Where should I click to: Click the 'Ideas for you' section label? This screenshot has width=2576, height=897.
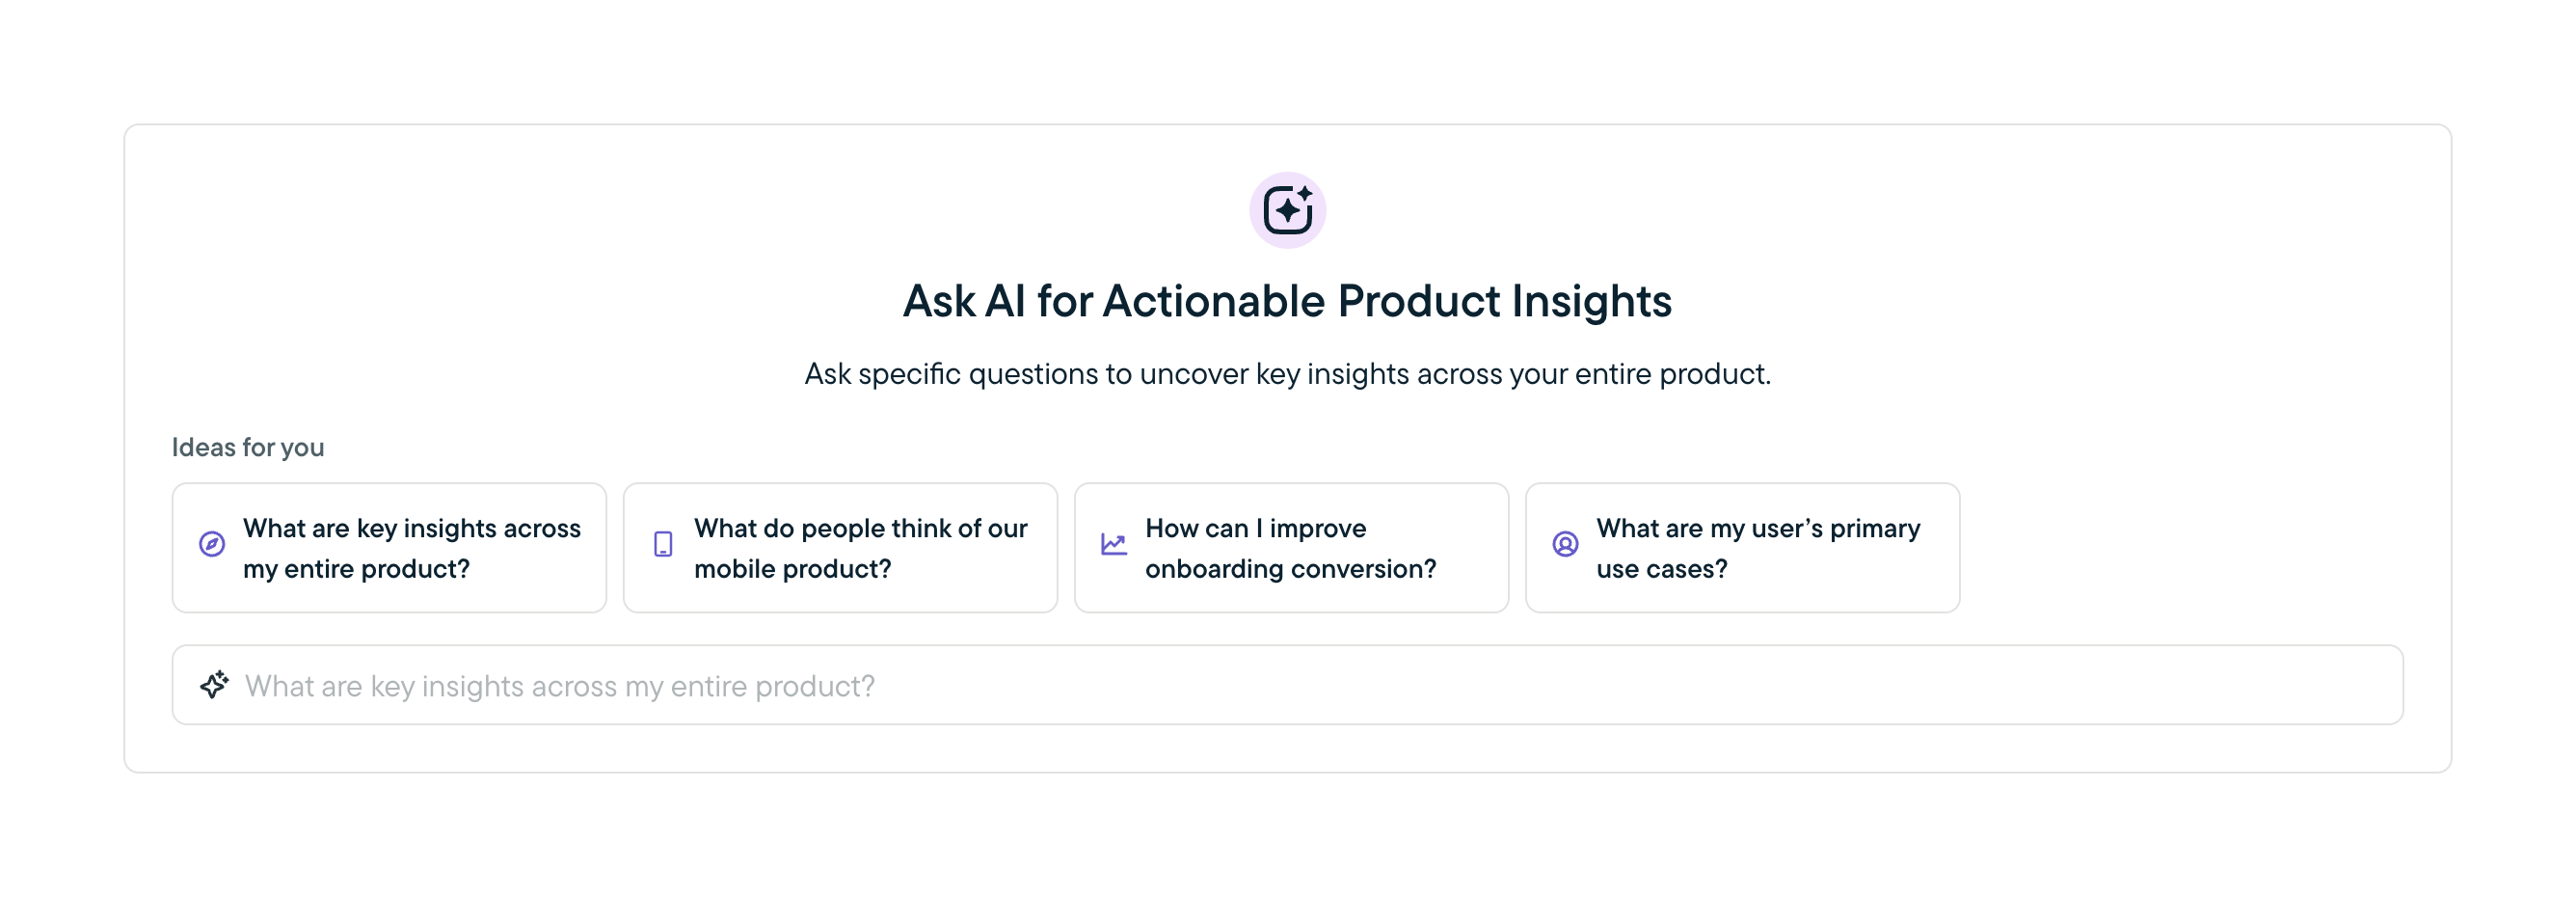pyautogui.click(x=248, y=447)
